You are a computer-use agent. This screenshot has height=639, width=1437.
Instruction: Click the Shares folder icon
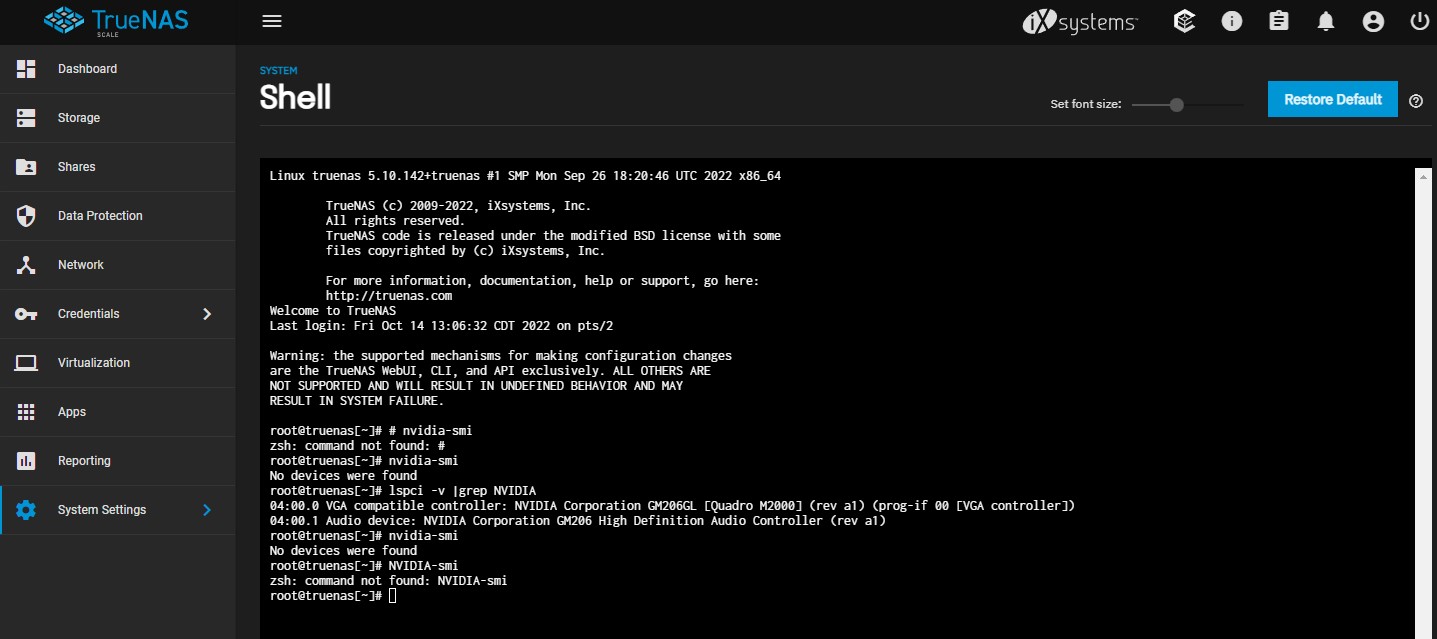point(26,167)
